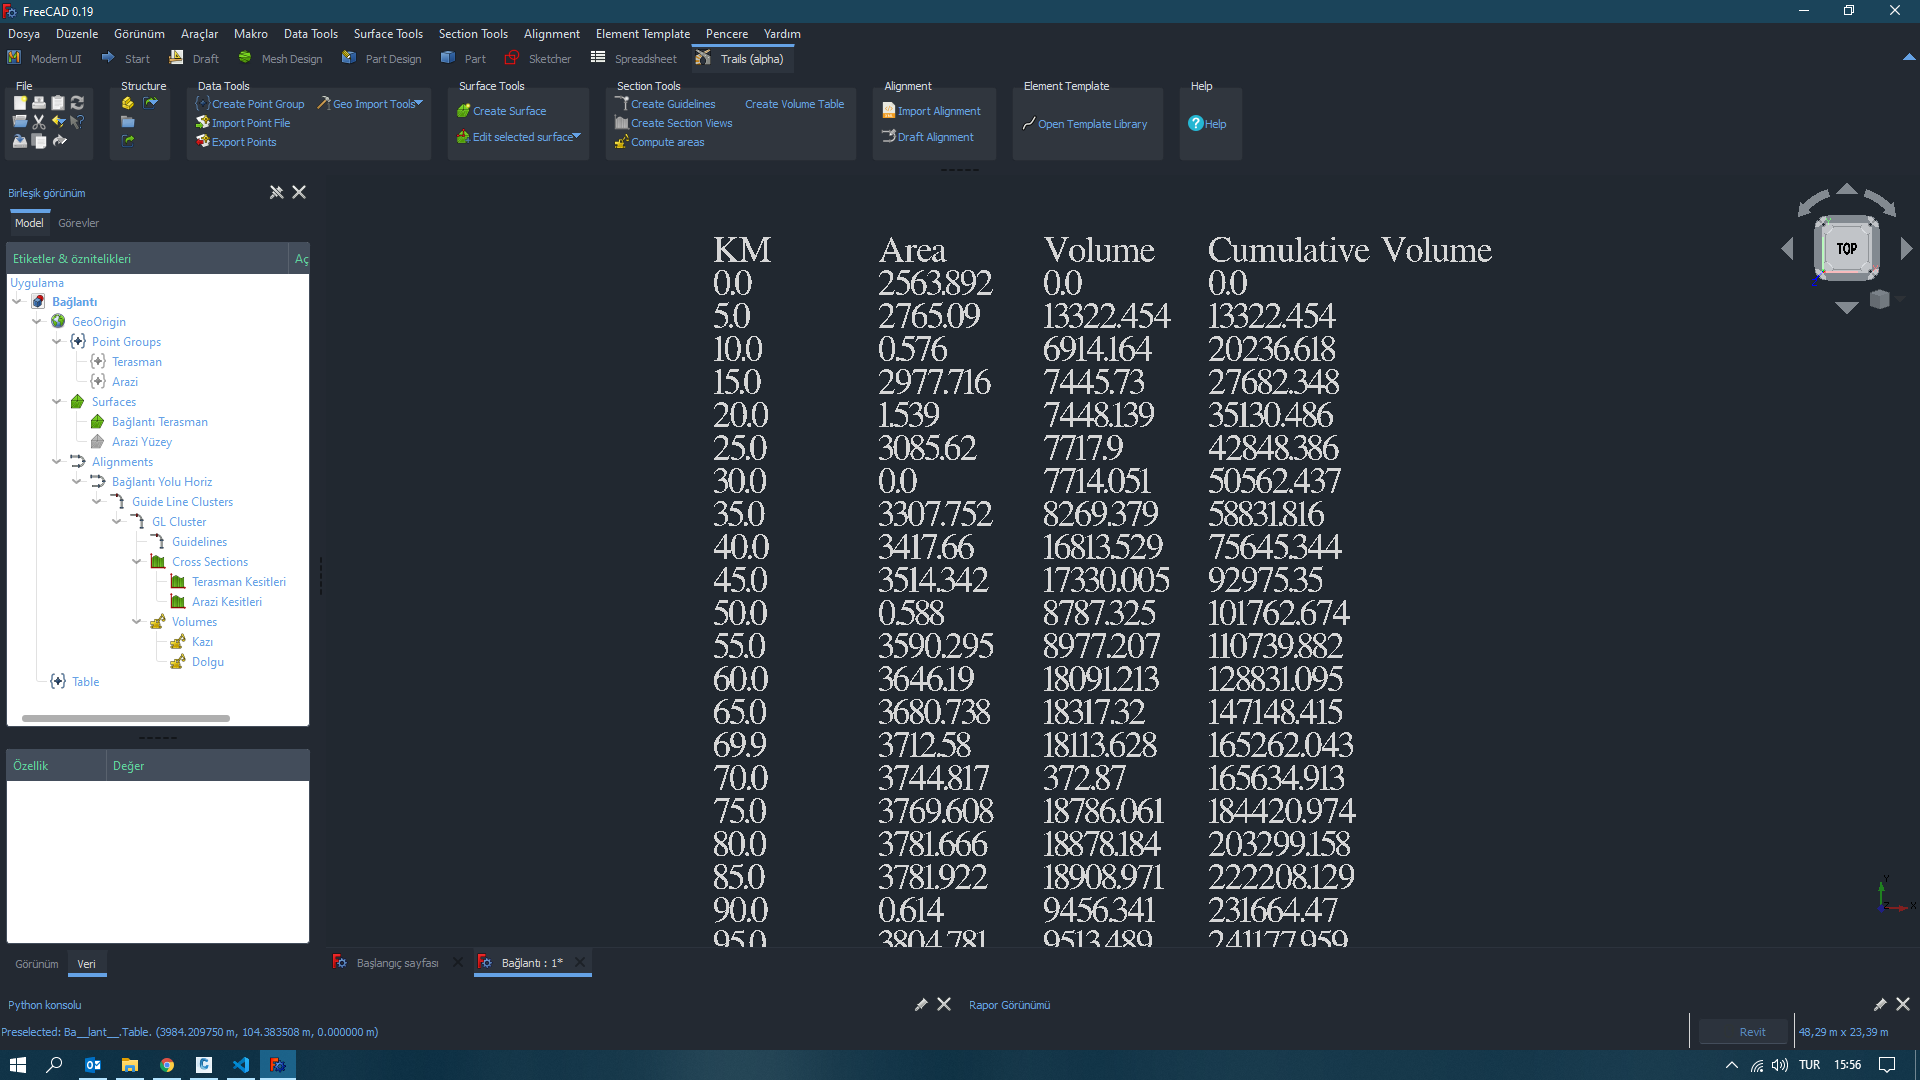Viewport: 1920px width, 1080px height.
Task: Click the Compute areas tool
Action: (667, 142)
